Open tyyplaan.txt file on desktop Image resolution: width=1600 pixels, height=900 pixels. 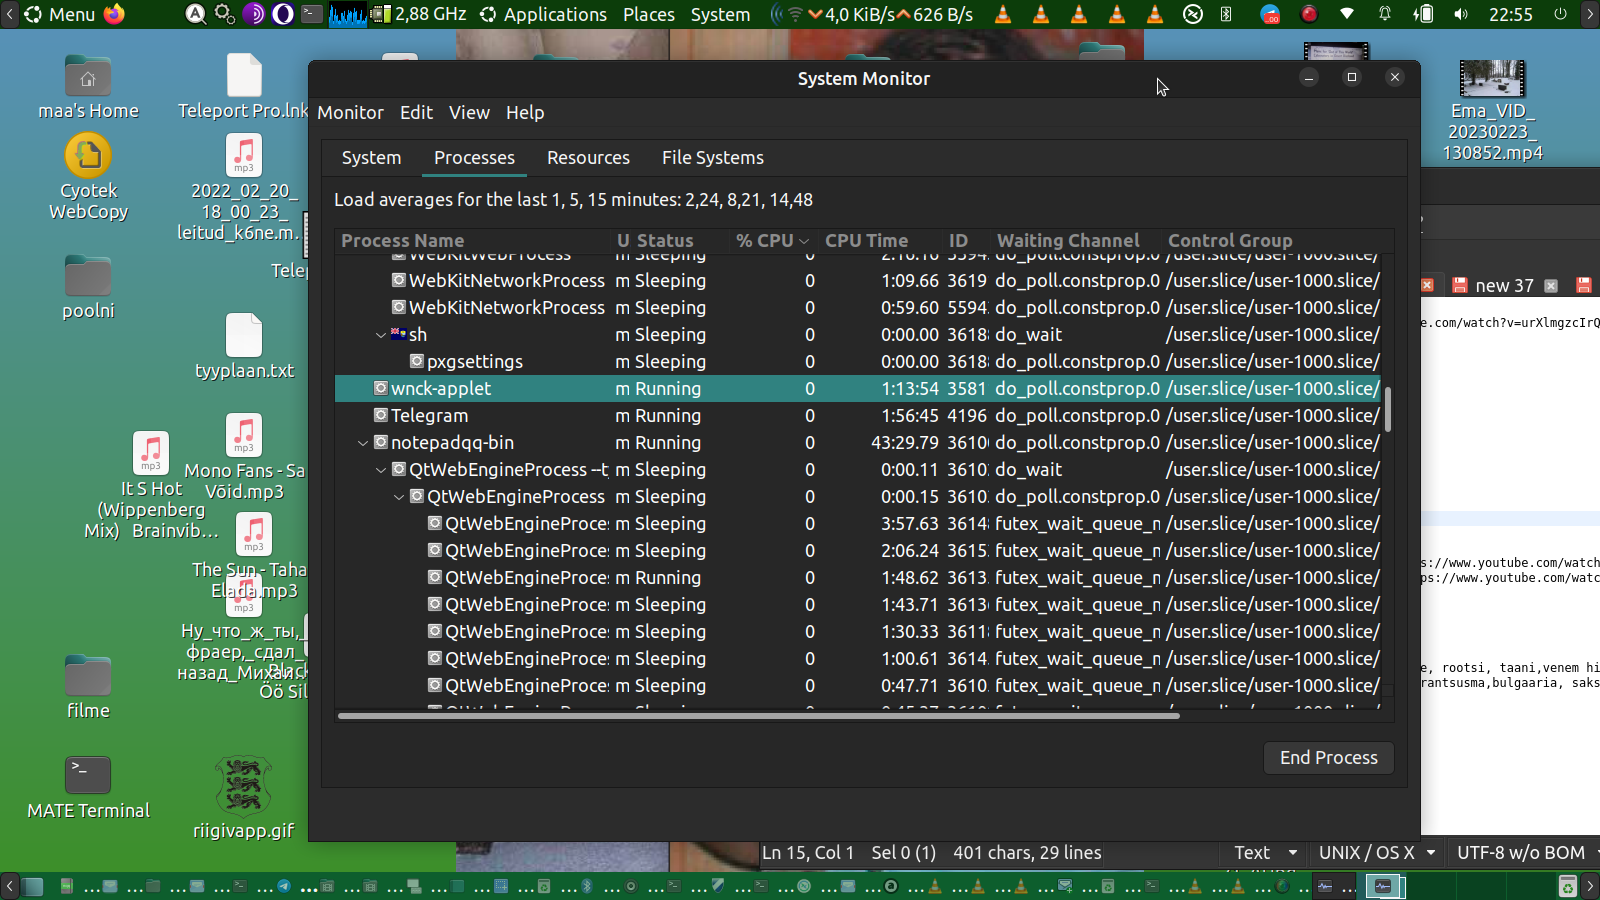244,336
